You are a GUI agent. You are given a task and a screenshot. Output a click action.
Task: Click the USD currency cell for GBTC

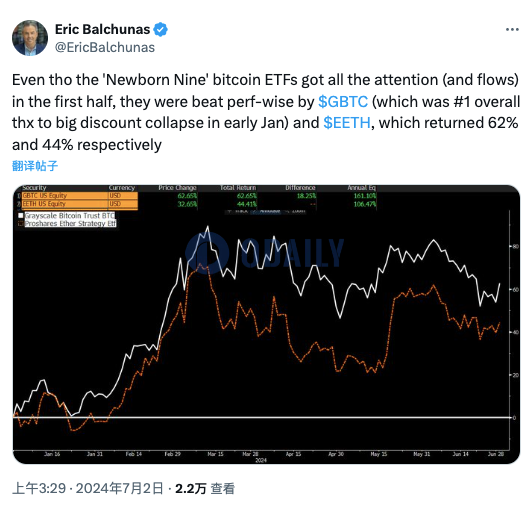coord(115,195)
